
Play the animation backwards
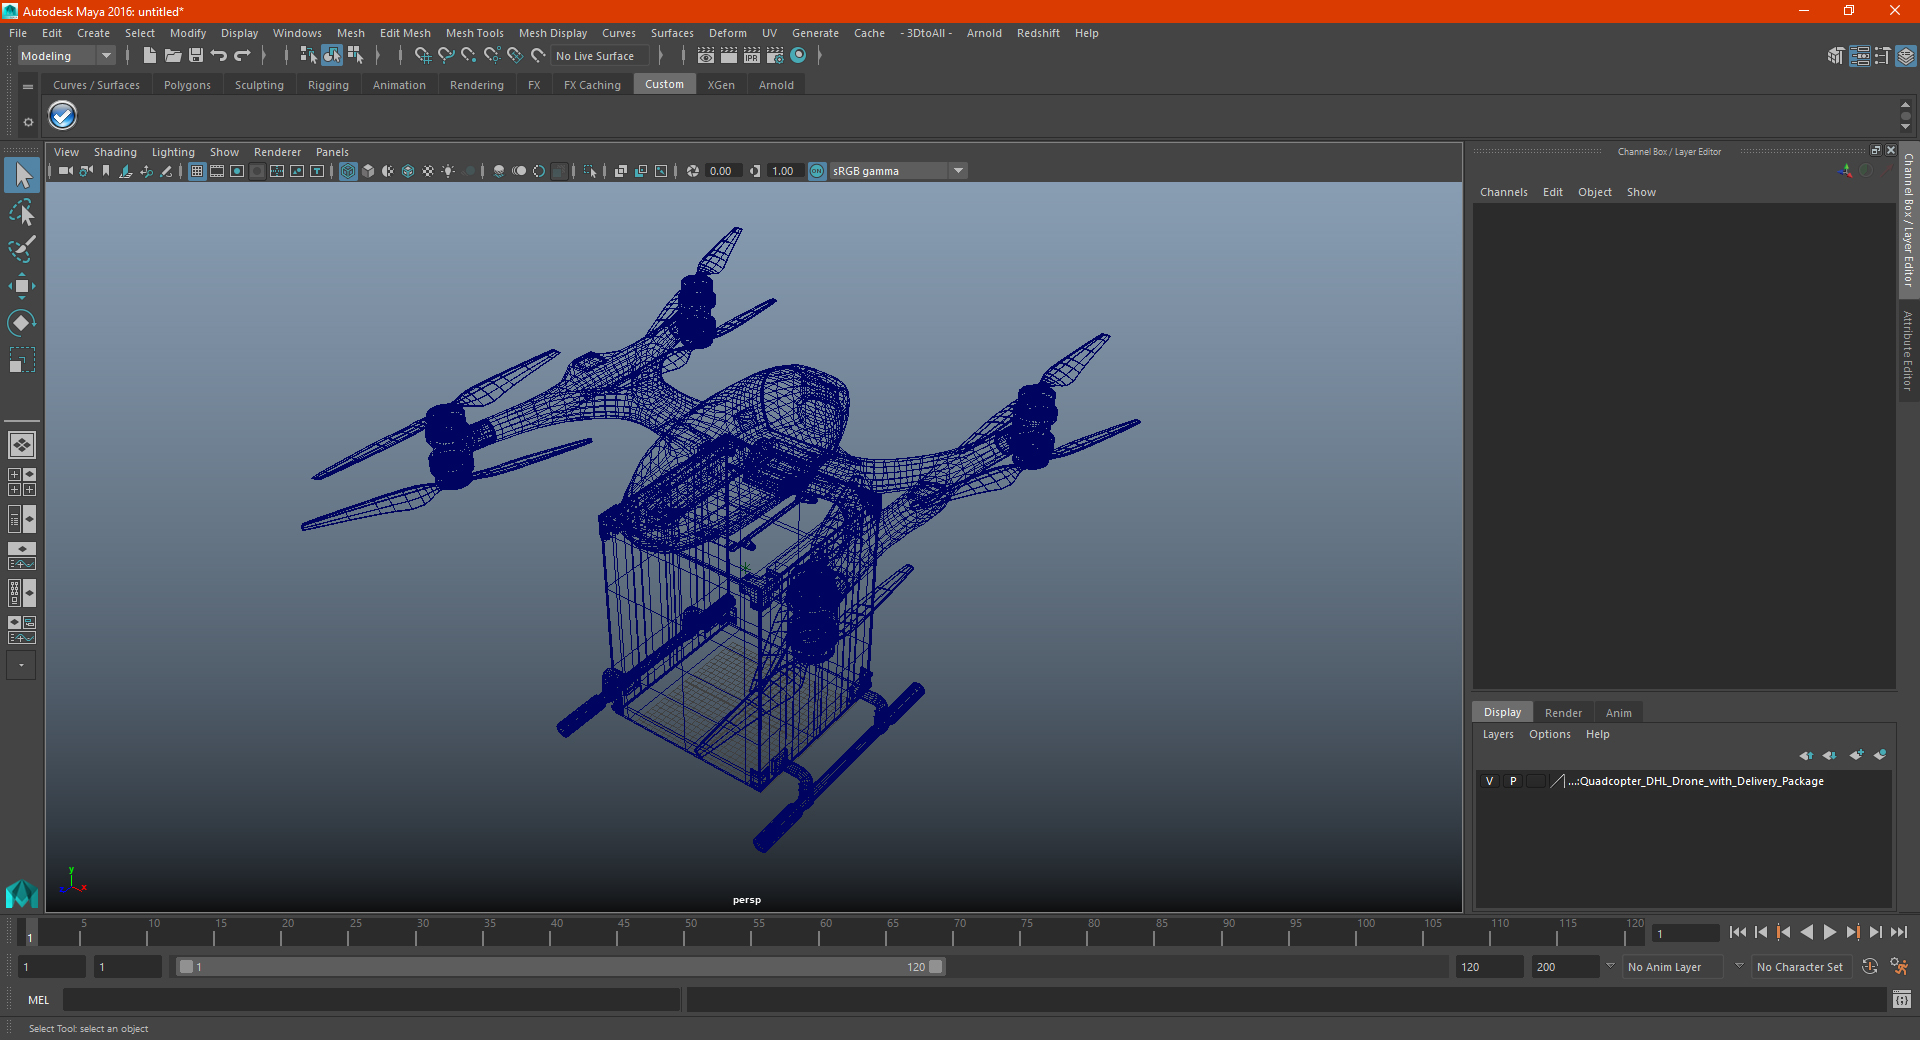1806,932
